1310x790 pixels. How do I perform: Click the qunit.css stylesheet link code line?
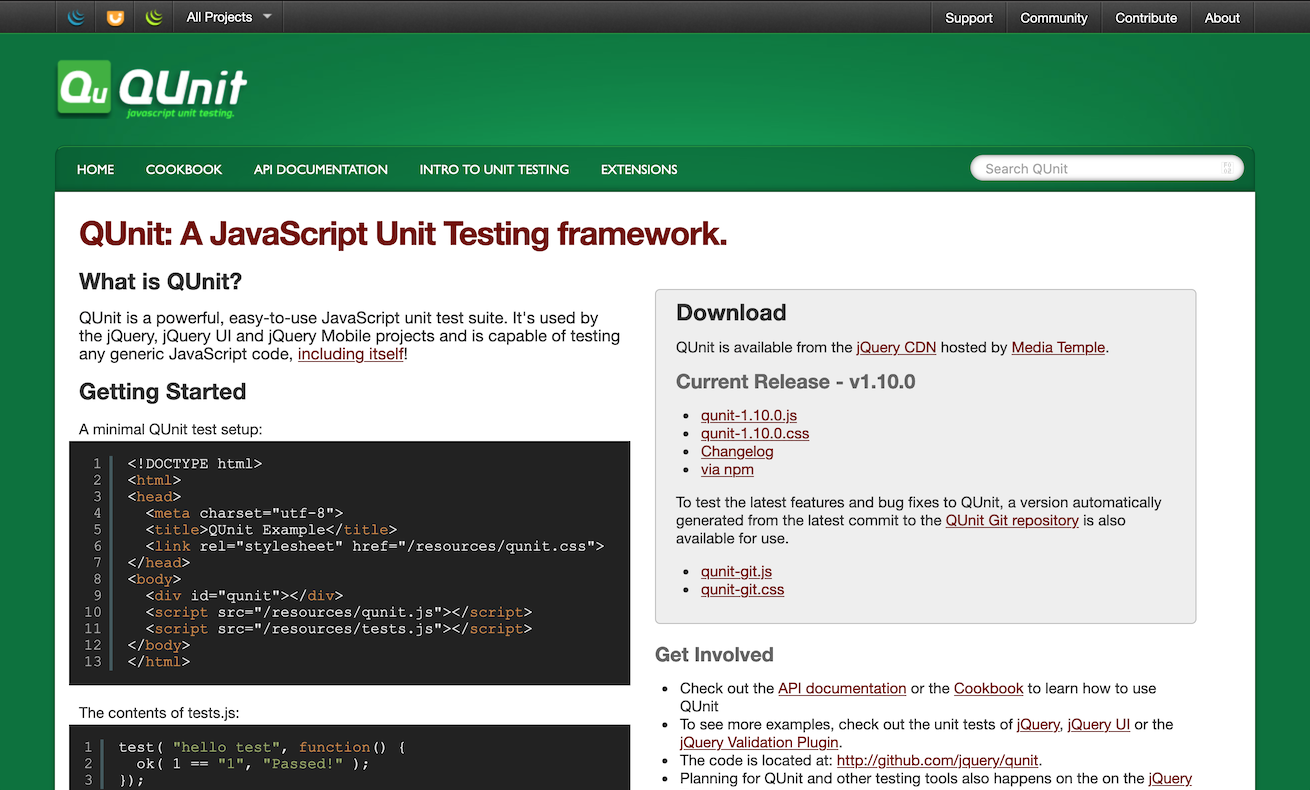point(375,546)
